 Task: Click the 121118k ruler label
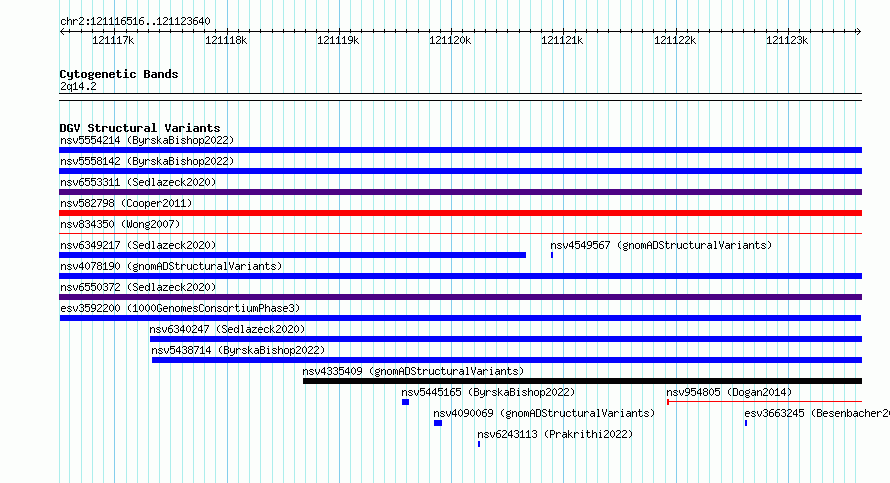tap(226, 40)
